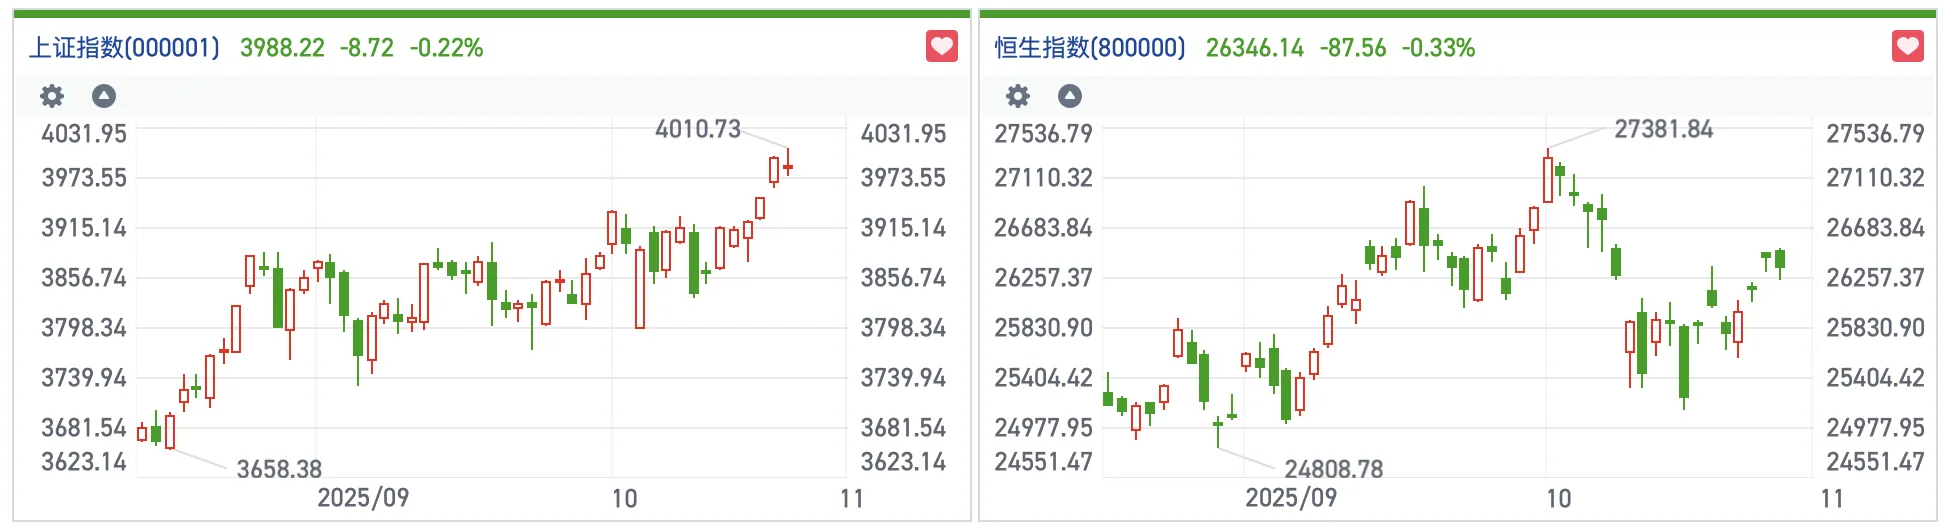The width and height of the screenshot is (1944, 528).
Task: Collapse the 上证指数 chart with up-arrow icon
Action: point(104,96)
